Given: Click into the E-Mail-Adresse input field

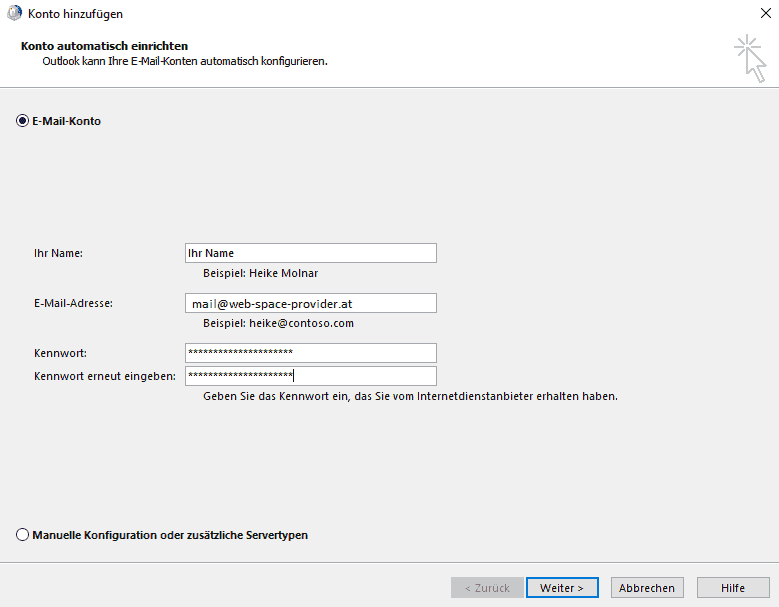Looking at the screenshot, I should (x=310, y=303).
